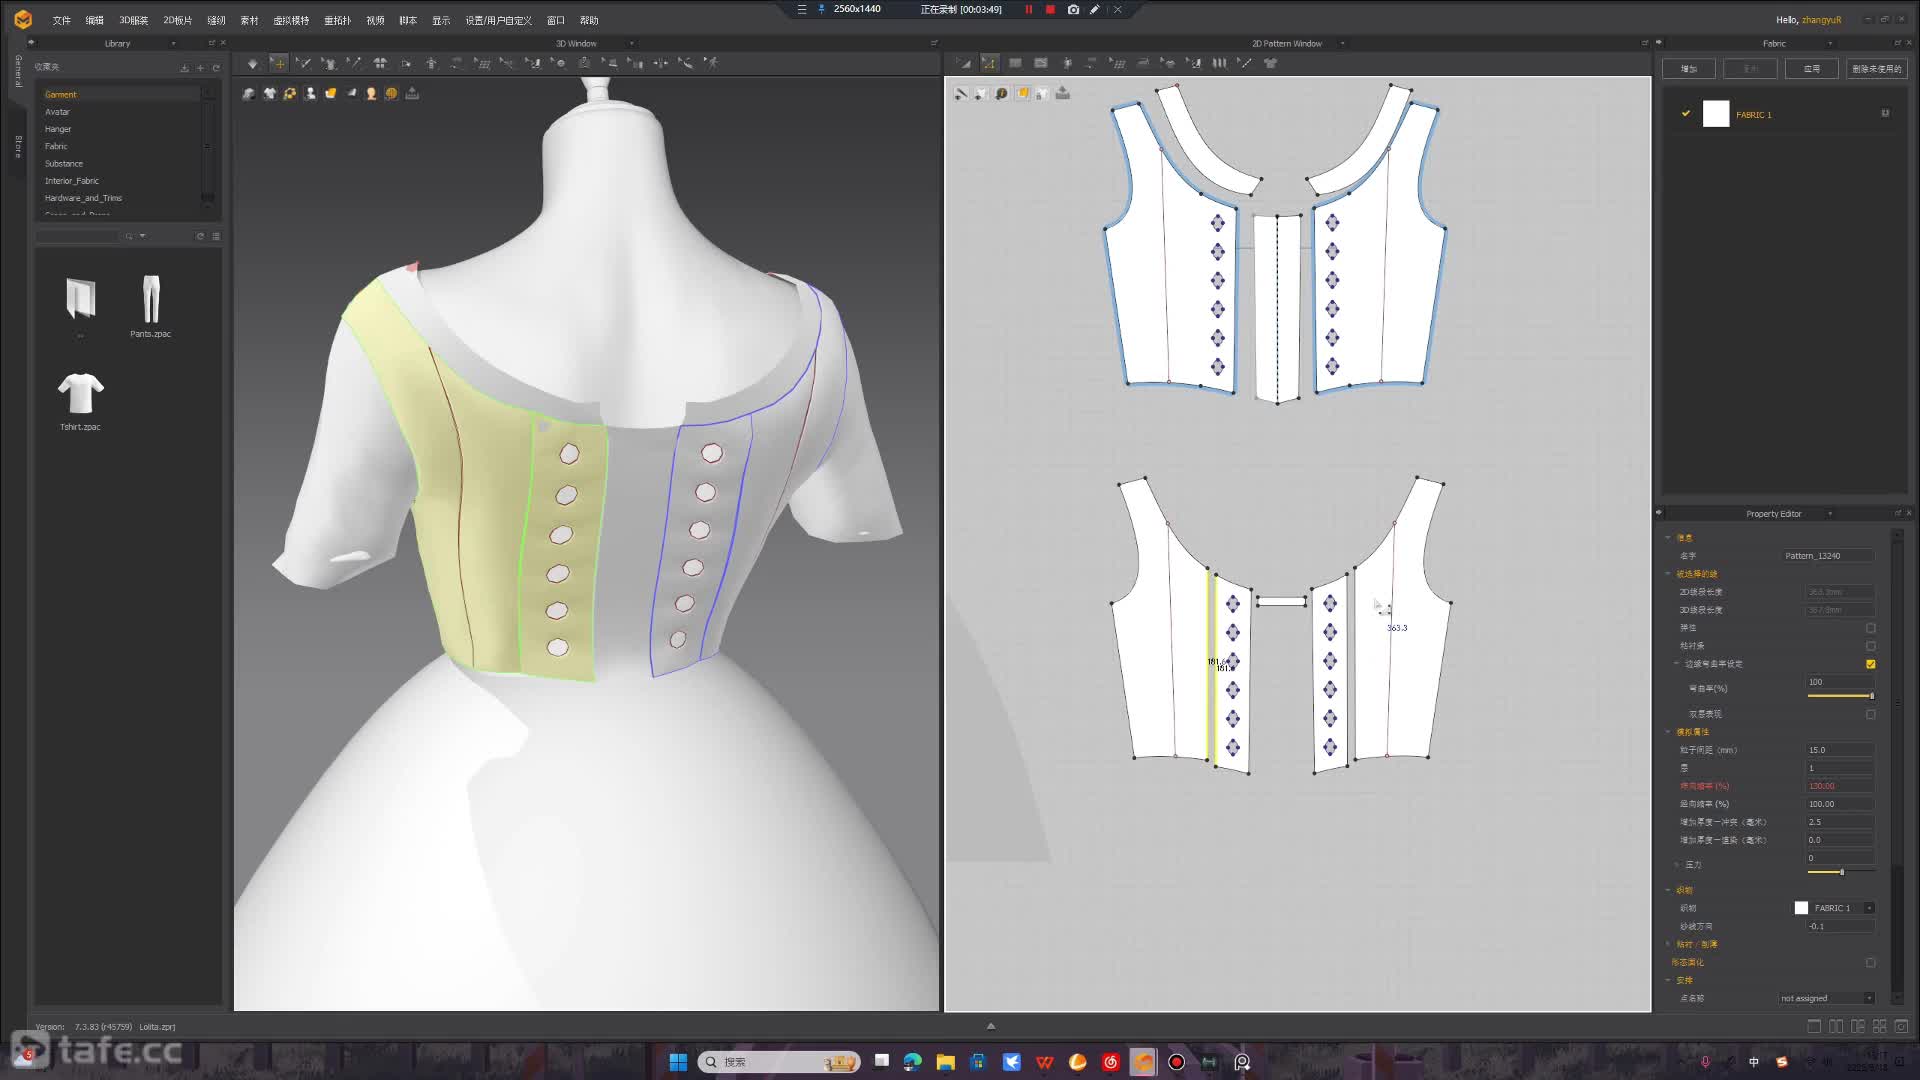Uncheck the 边缘弯曲率设定 checkbox
Image resolution: width=1920 pixels, height=1080 pixels.
1870,664
